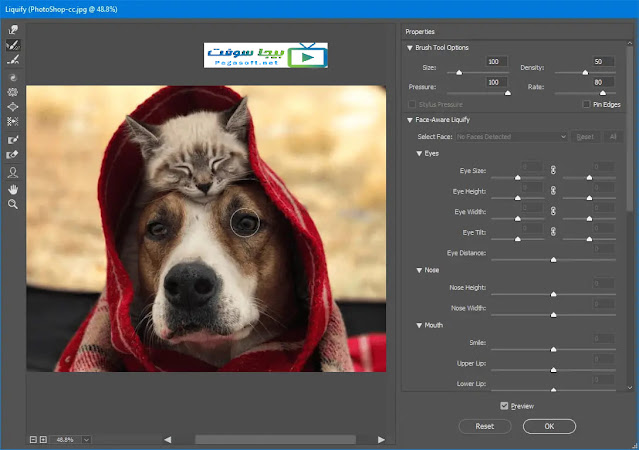Open the zoom percentage dropdown
This screenshot has width=639, height=450.
coord(85,439)
